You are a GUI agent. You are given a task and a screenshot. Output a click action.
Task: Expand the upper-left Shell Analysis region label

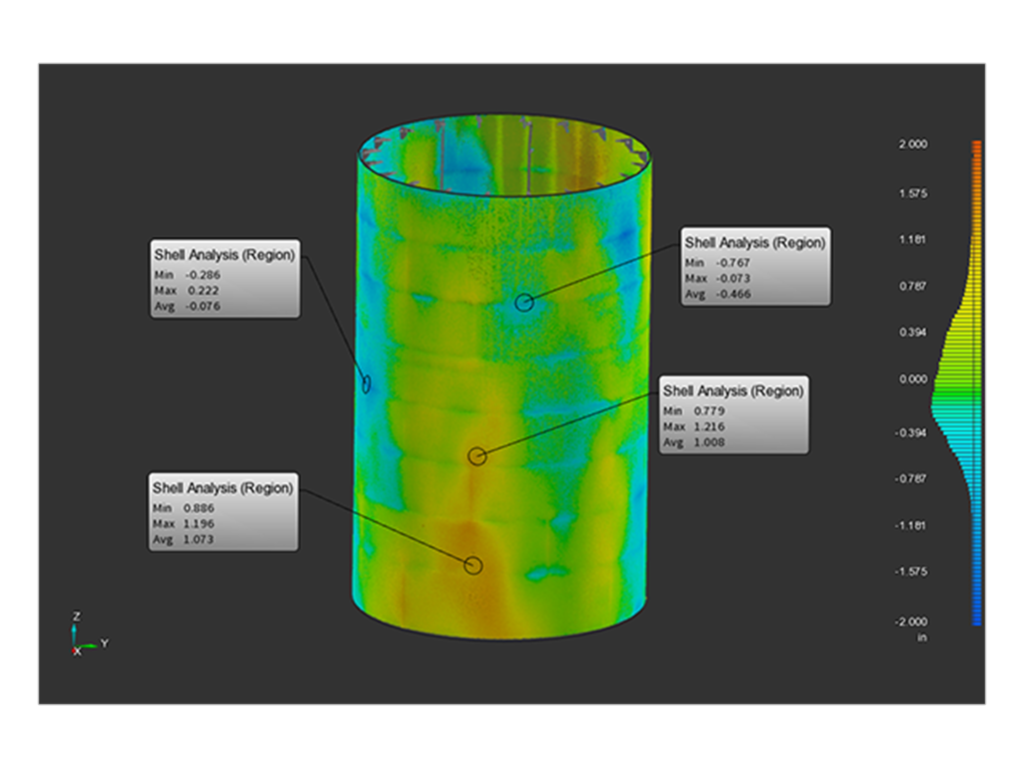(x=222, y=281)
